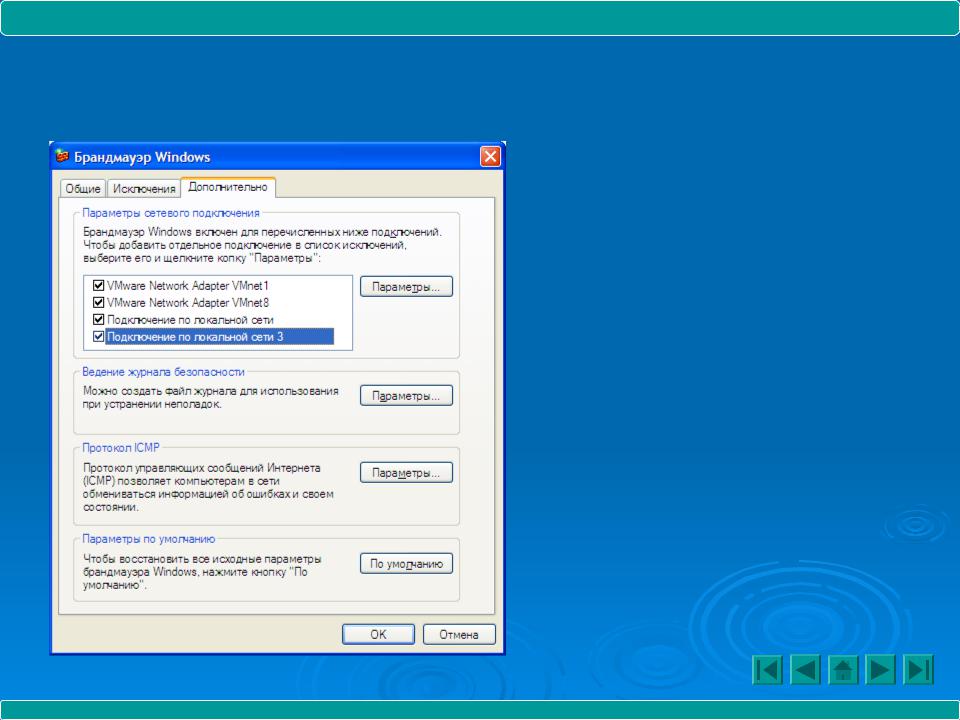Click the Отмена button

tap(459, 634)
